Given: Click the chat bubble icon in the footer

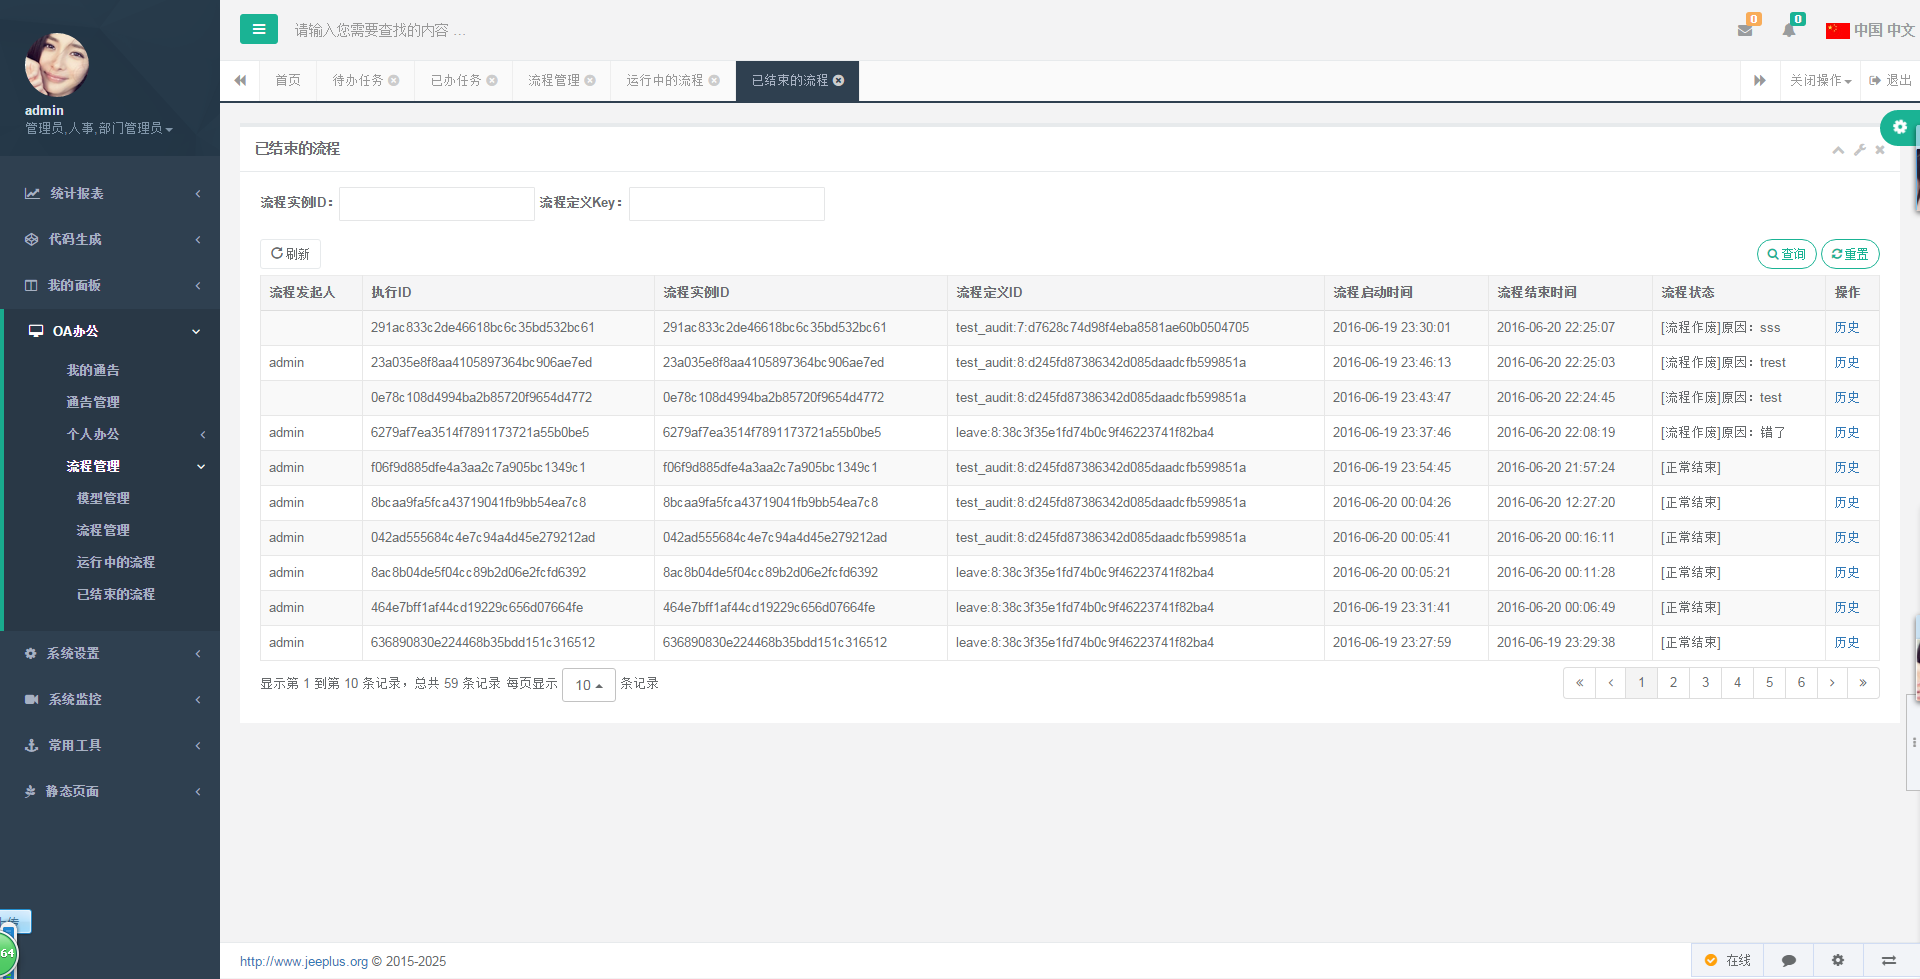Looking at the screenshot, I should coord(1789,960).
